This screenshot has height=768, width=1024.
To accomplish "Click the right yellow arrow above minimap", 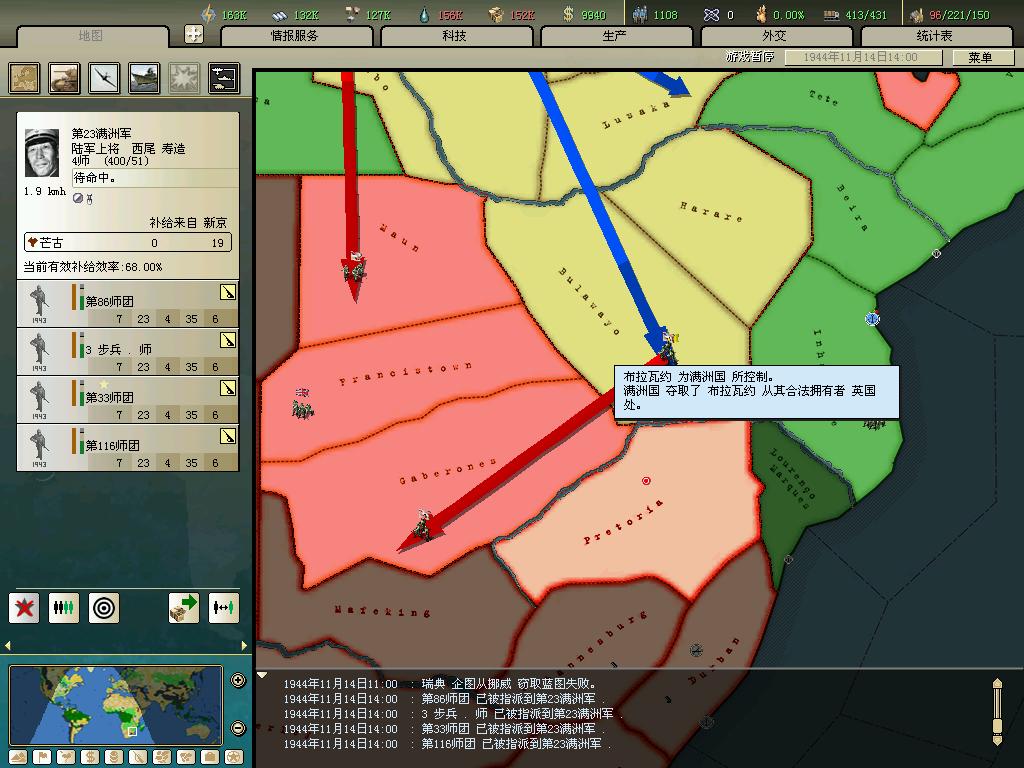I will point(244,645).
